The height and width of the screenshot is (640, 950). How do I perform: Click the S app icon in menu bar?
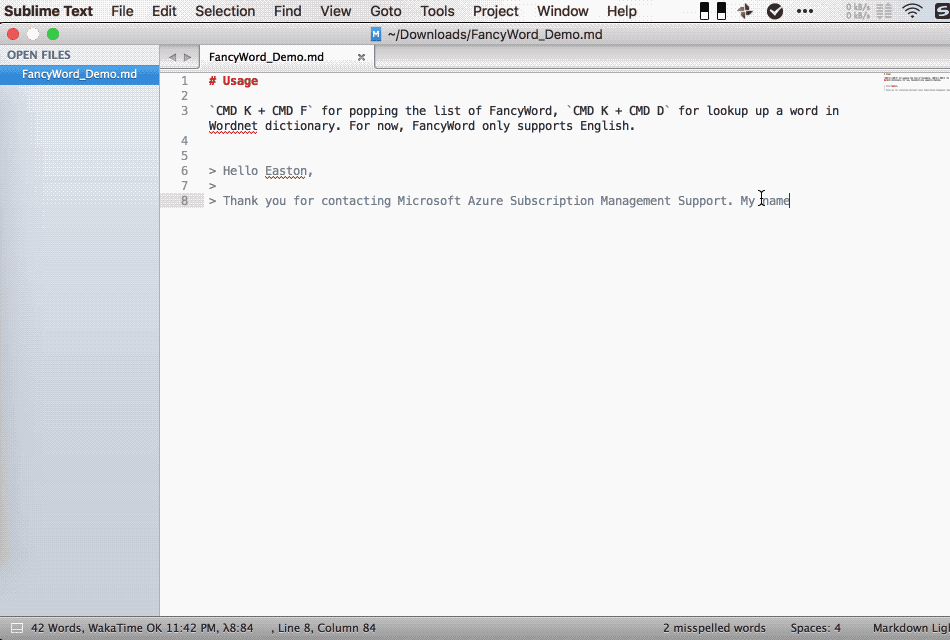pos(941,10)
